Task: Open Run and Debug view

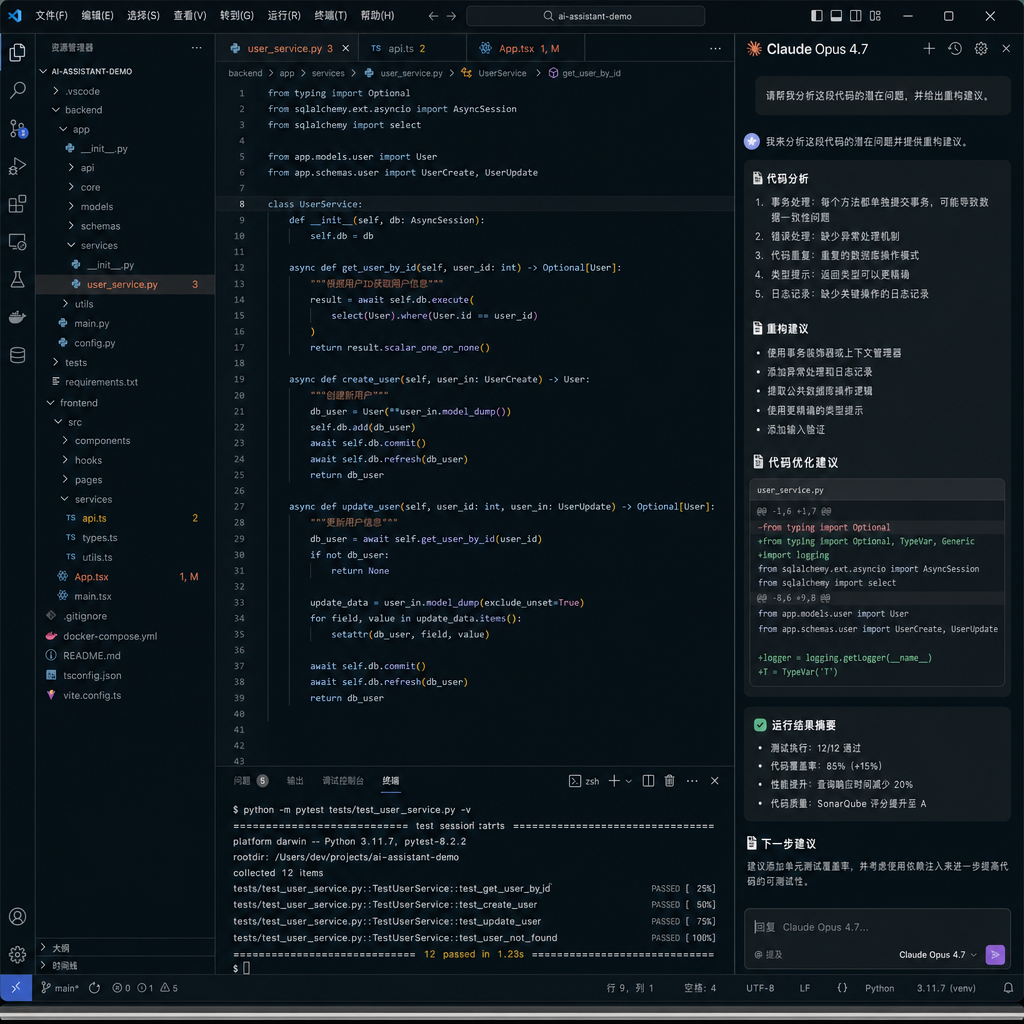Action: pyautogui.click(x=18, y=167)
